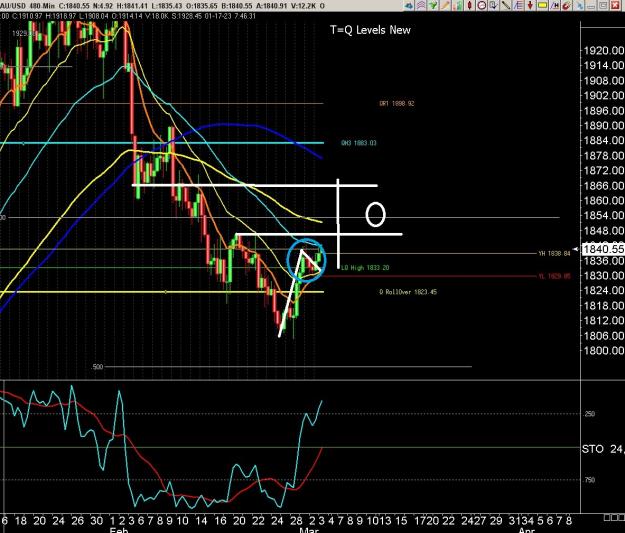Click the red swirl toolbar icon

coord(566,6)
